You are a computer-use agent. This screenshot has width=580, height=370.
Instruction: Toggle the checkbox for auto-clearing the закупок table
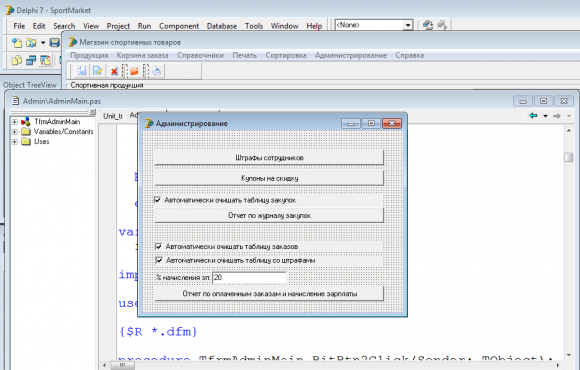158,200
